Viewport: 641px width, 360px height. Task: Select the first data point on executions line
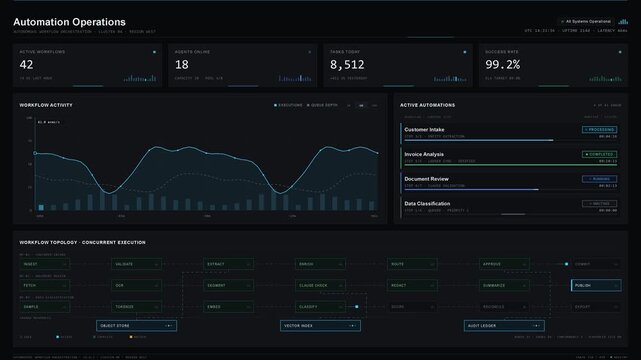point(35,153)
